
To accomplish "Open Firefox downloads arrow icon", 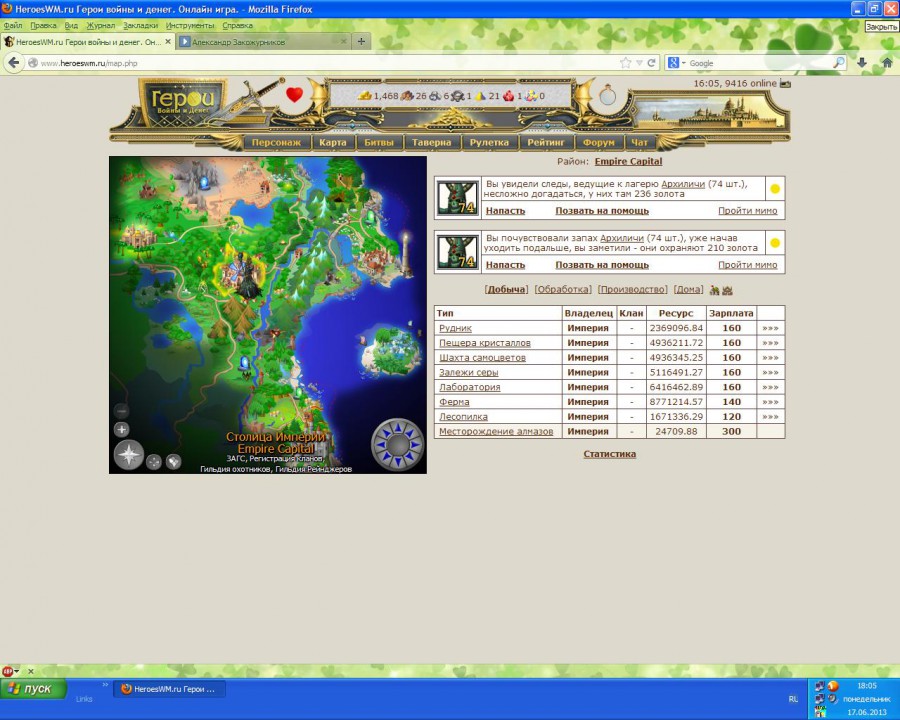I will (x=862, y=63).
